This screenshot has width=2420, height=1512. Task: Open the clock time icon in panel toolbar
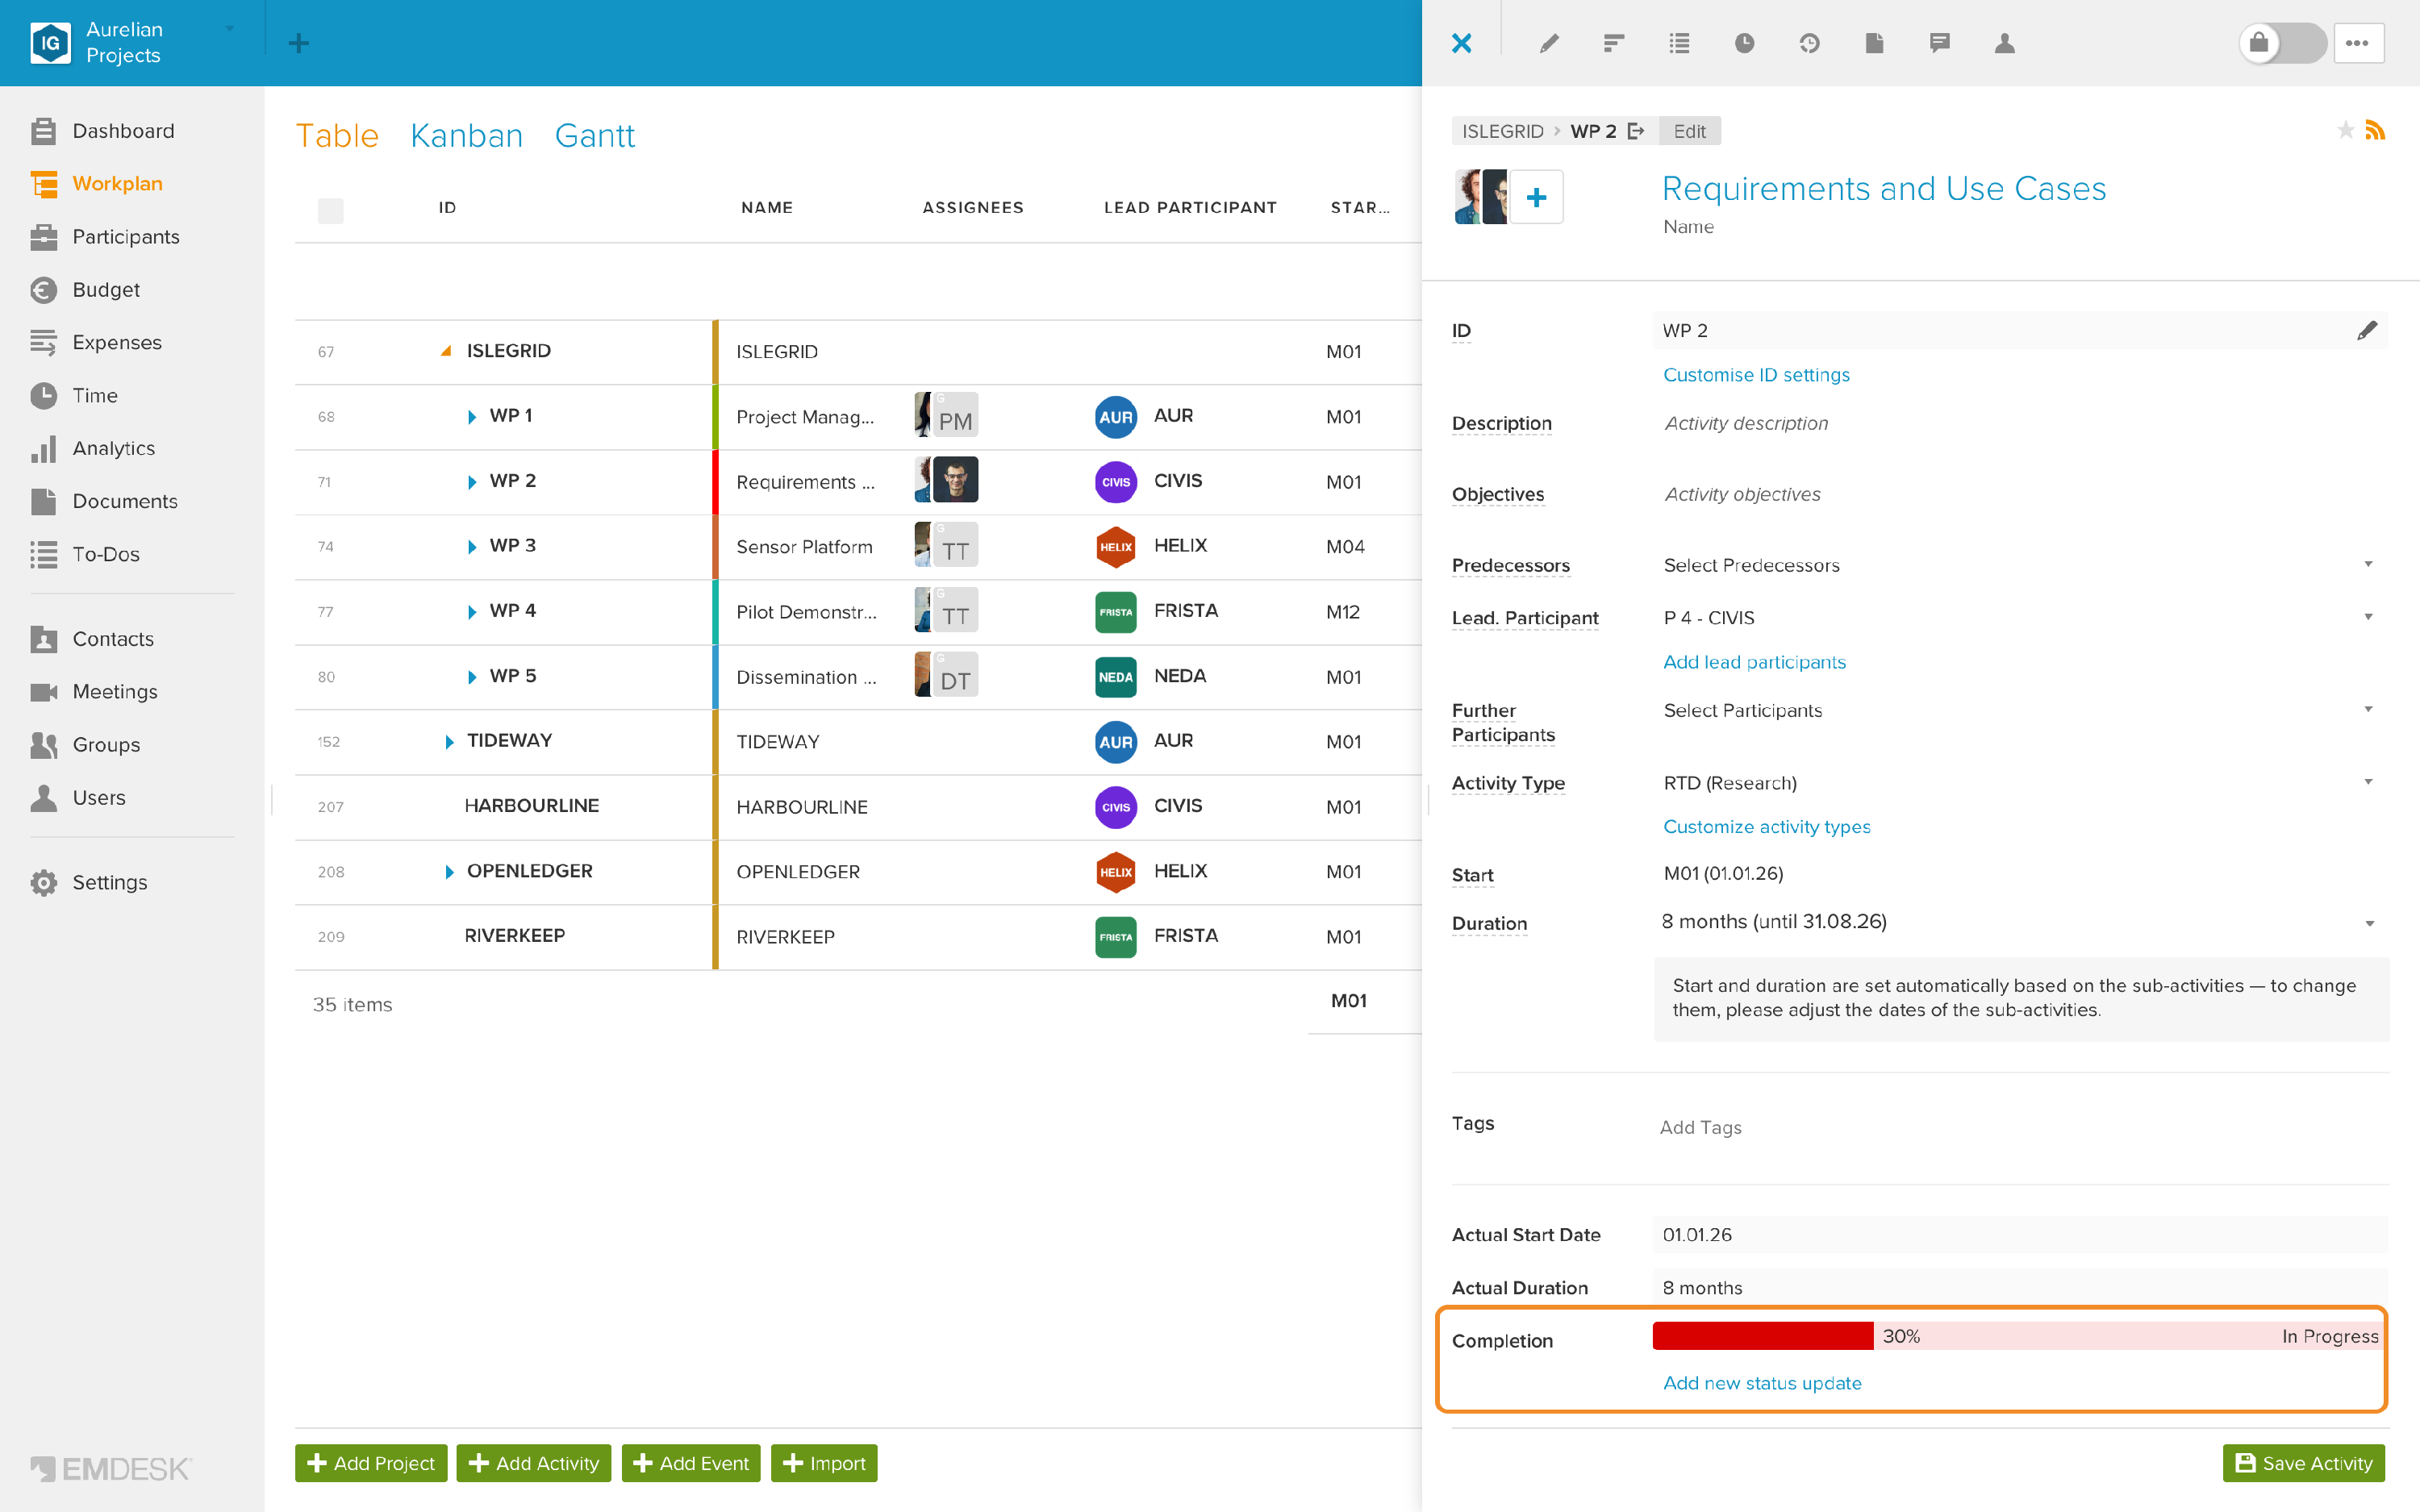tap(1744, 43)
